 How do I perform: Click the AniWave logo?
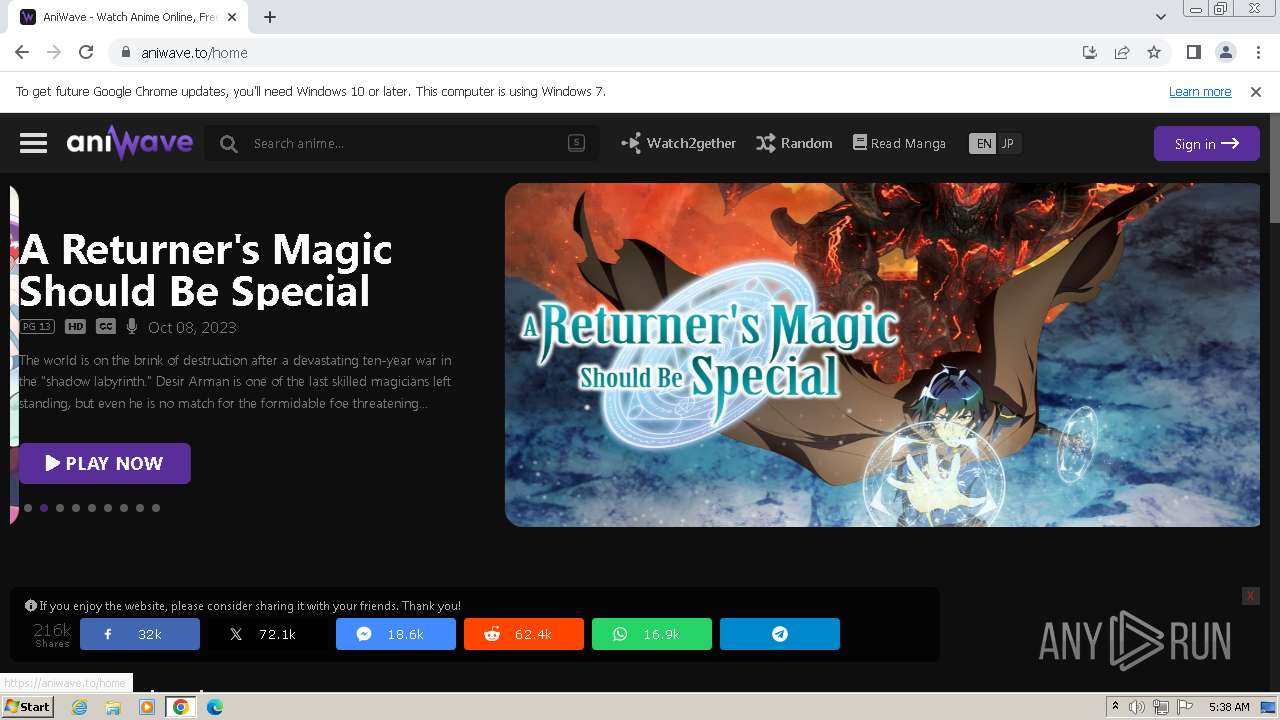[130, 143]
